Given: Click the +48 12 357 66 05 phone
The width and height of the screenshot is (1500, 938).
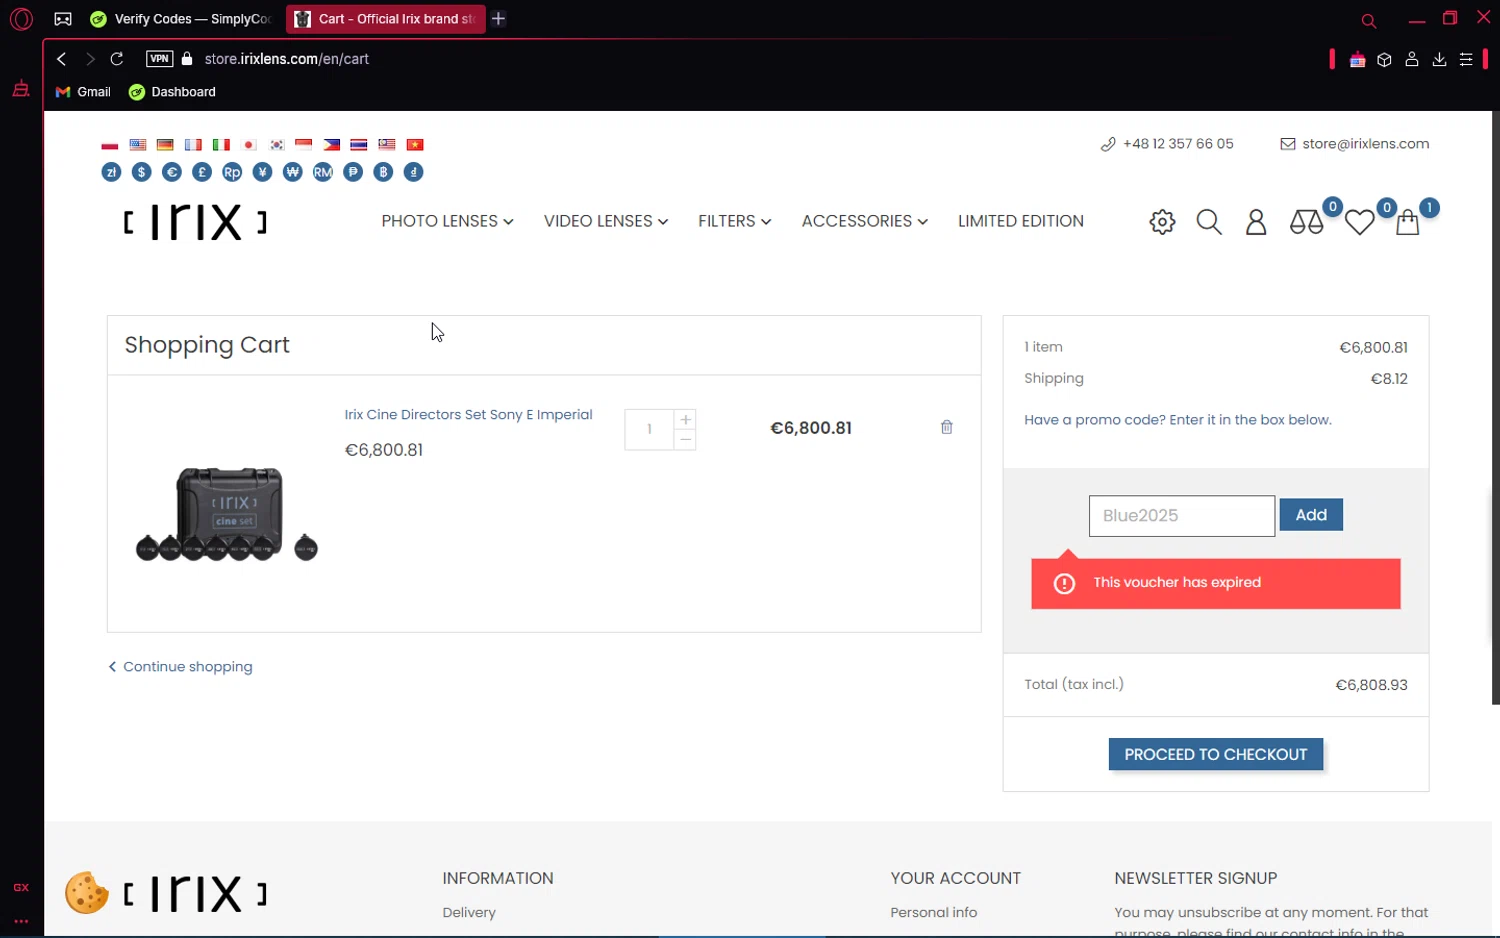Looking at the screenshot, I should tap(1167, 144).
